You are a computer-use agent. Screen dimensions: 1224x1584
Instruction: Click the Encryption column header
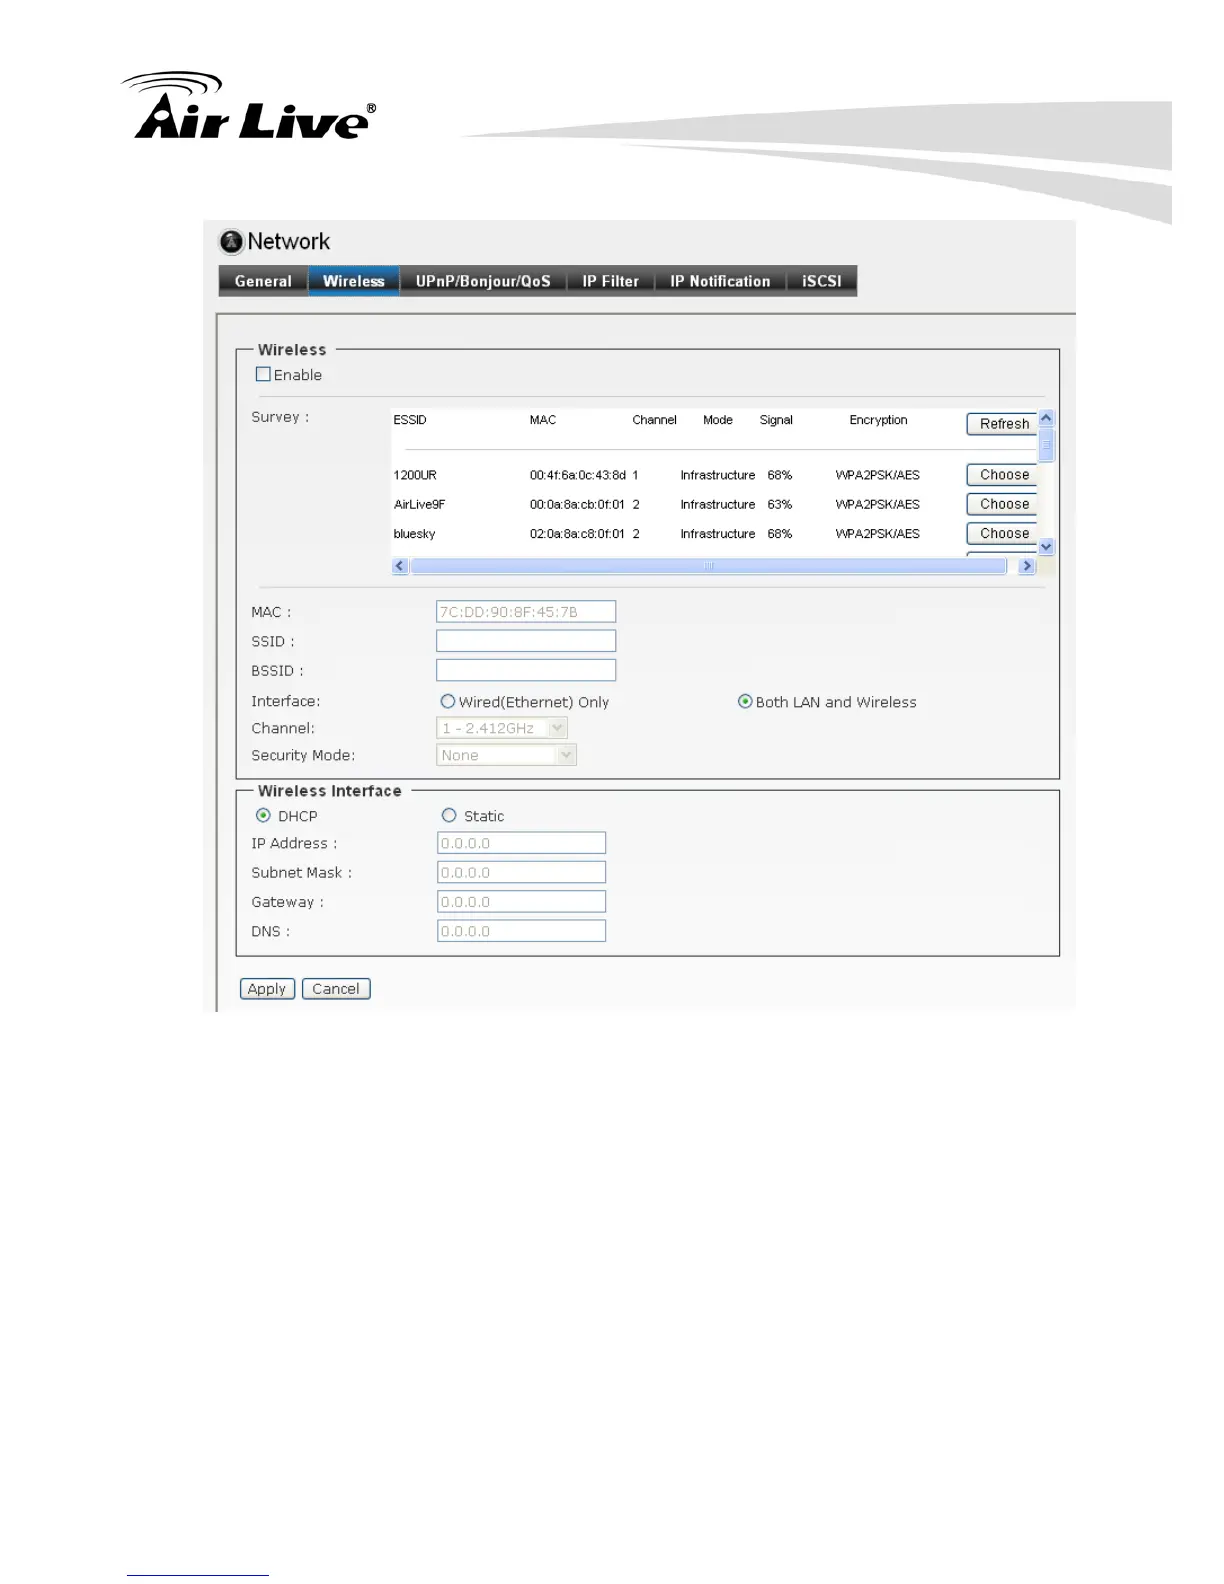[x=879, y=420]
